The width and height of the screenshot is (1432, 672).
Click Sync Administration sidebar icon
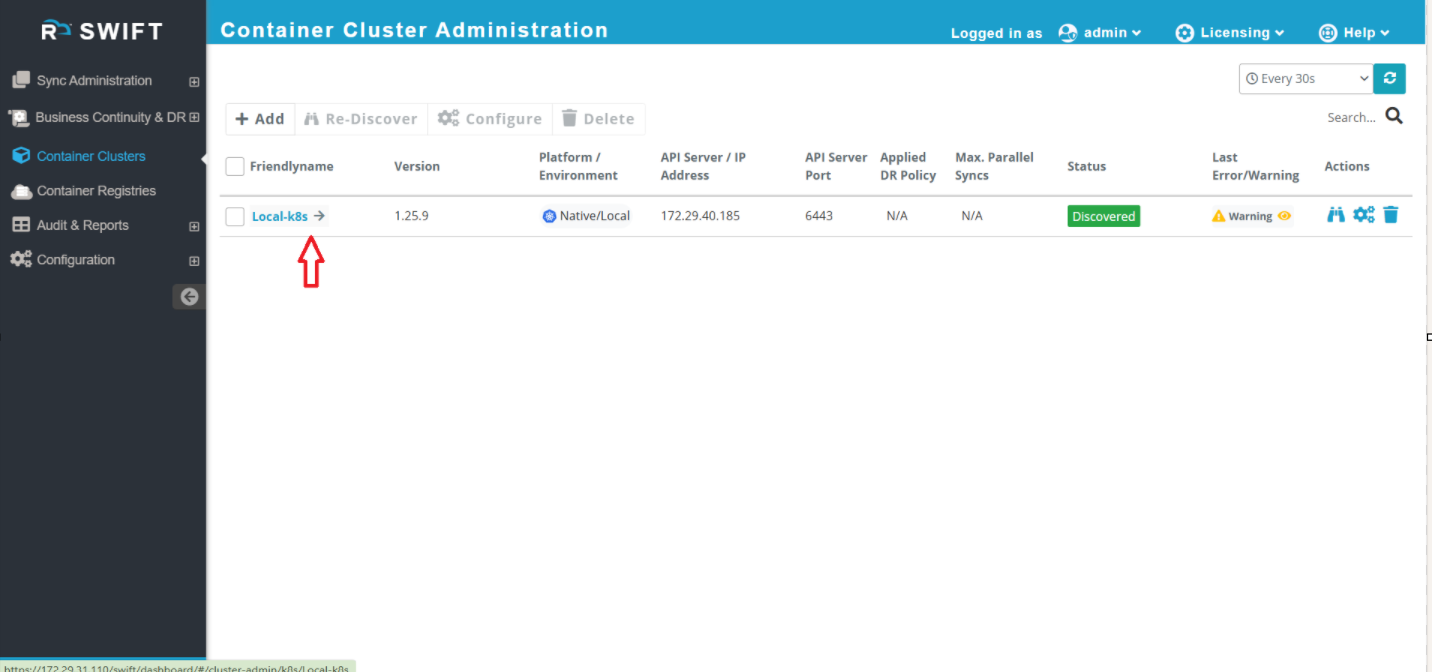20,80
